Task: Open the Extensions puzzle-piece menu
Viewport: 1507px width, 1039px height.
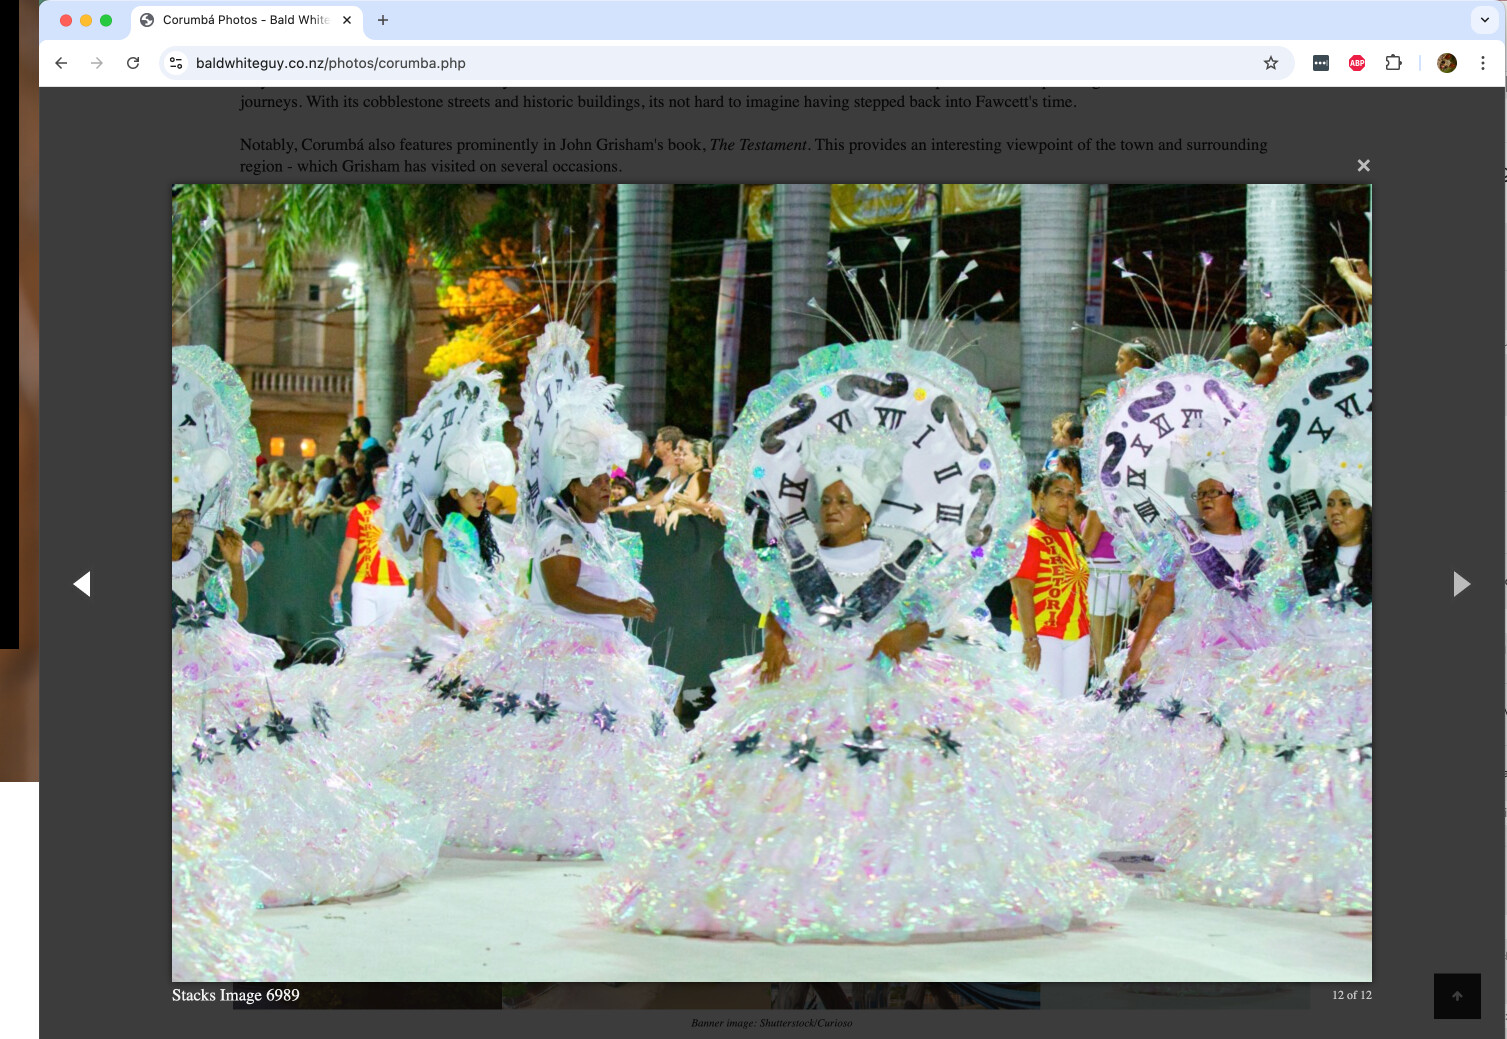Action: [1393, 63]
